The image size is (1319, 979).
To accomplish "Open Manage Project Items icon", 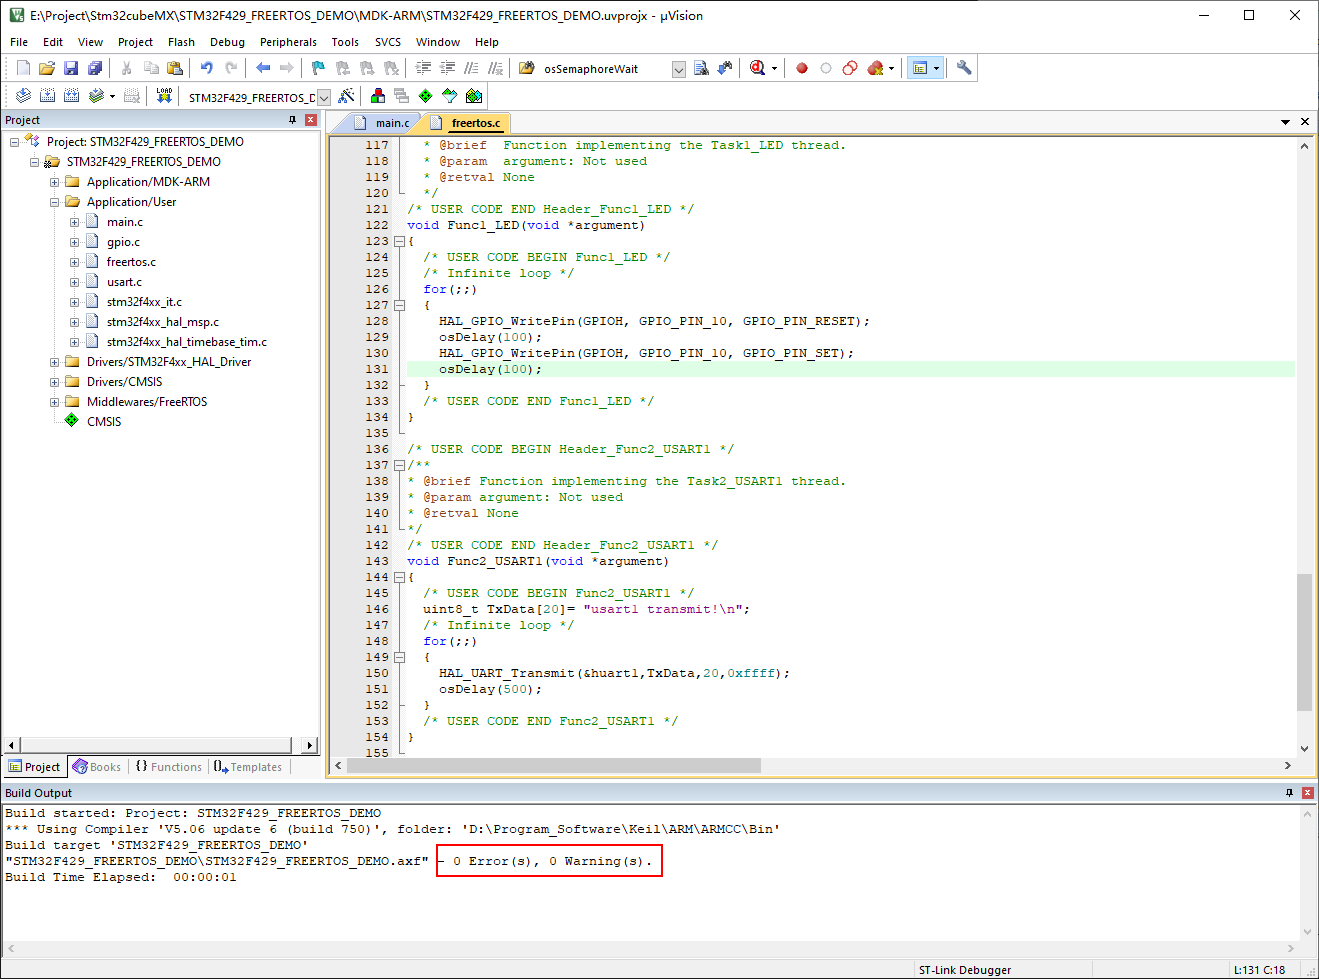I will pos(378,96).
